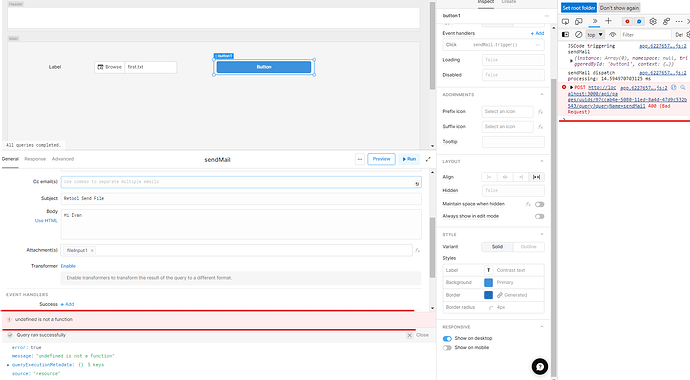The image size is (690, 380).
Task: Enable the Transformer via Enable link
Action: 68,266
